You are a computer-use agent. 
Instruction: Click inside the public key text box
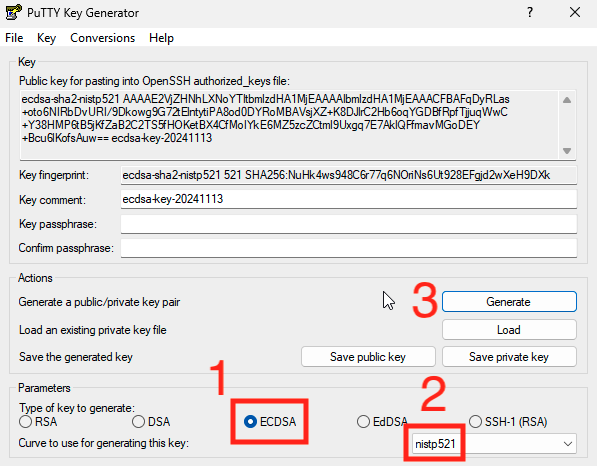tap(289, 124)
